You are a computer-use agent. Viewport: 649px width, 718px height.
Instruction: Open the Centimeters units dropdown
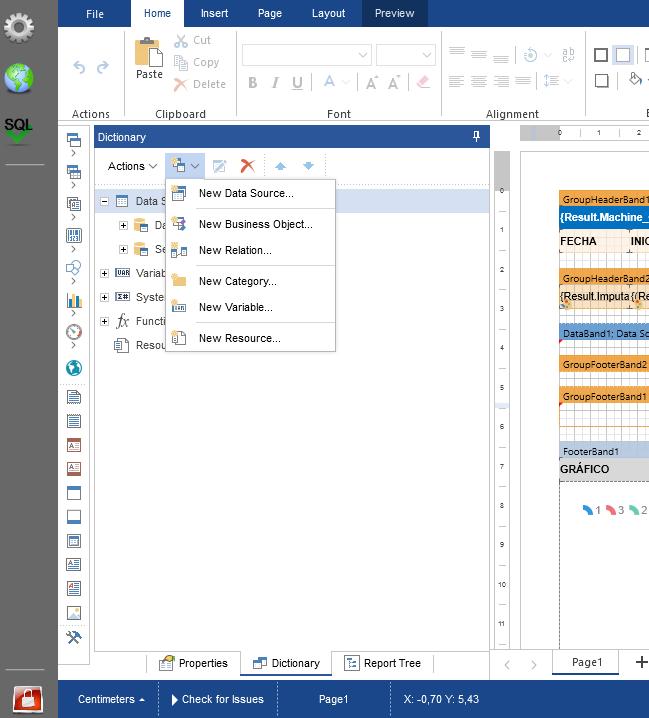(110, 699)
